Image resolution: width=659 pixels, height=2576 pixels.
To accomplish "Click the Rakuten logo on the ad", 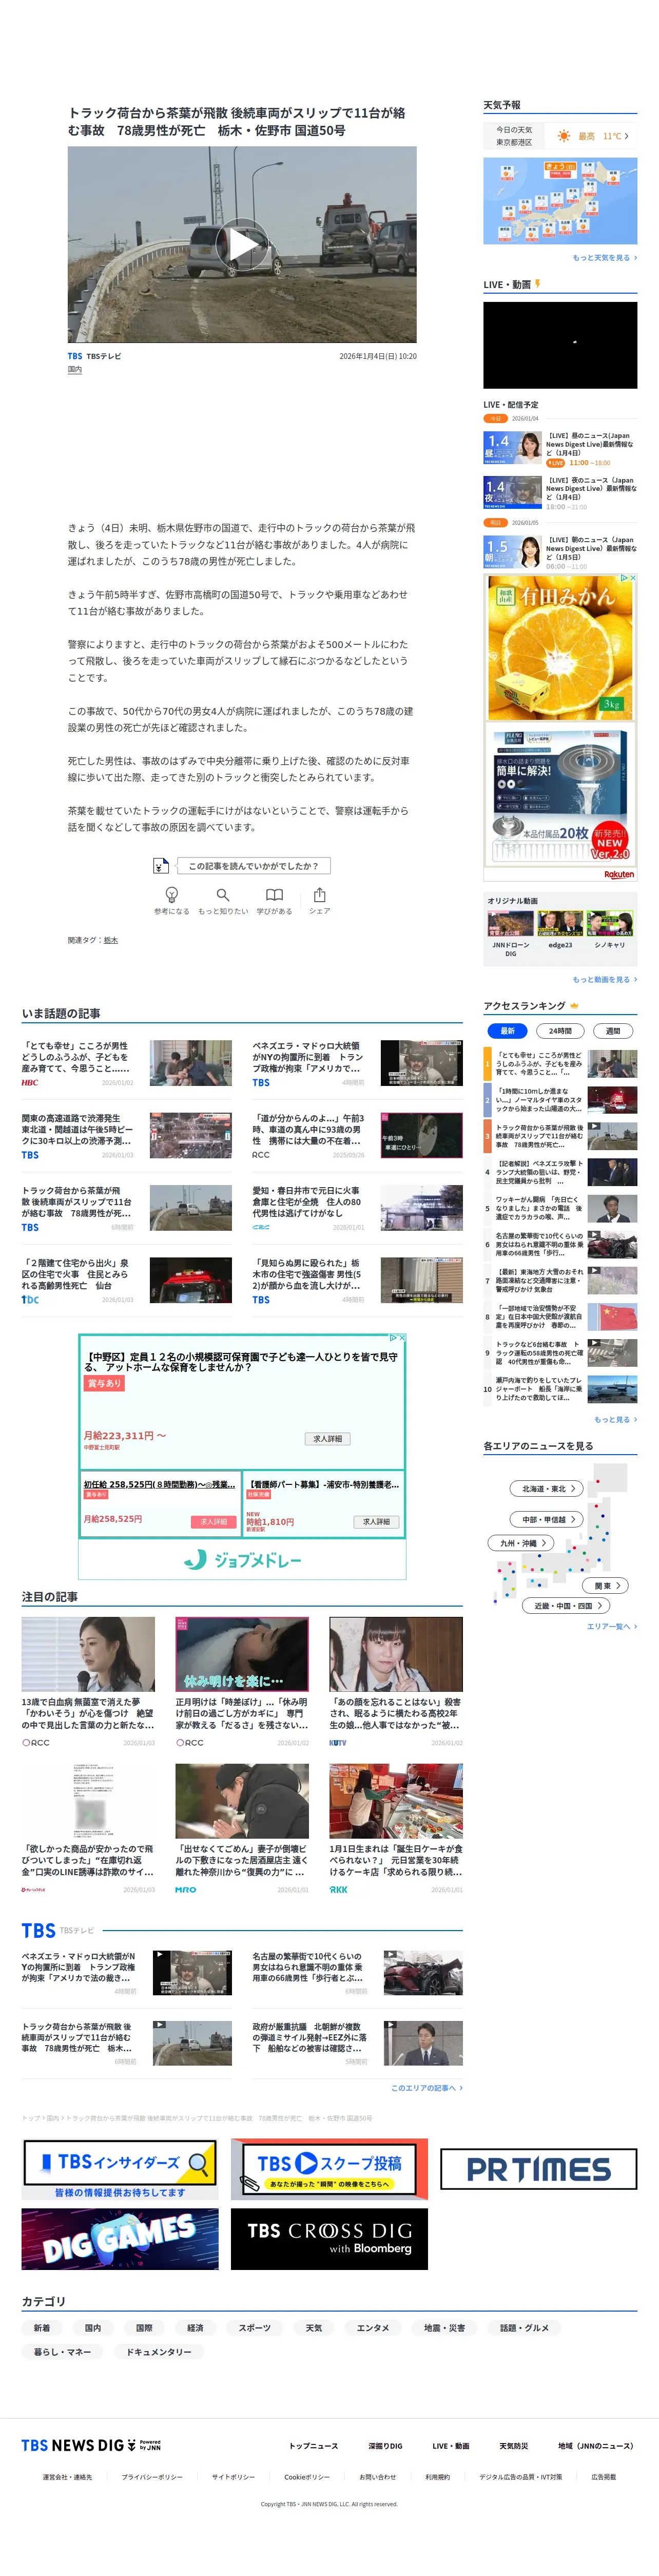I will click(619, 874).
